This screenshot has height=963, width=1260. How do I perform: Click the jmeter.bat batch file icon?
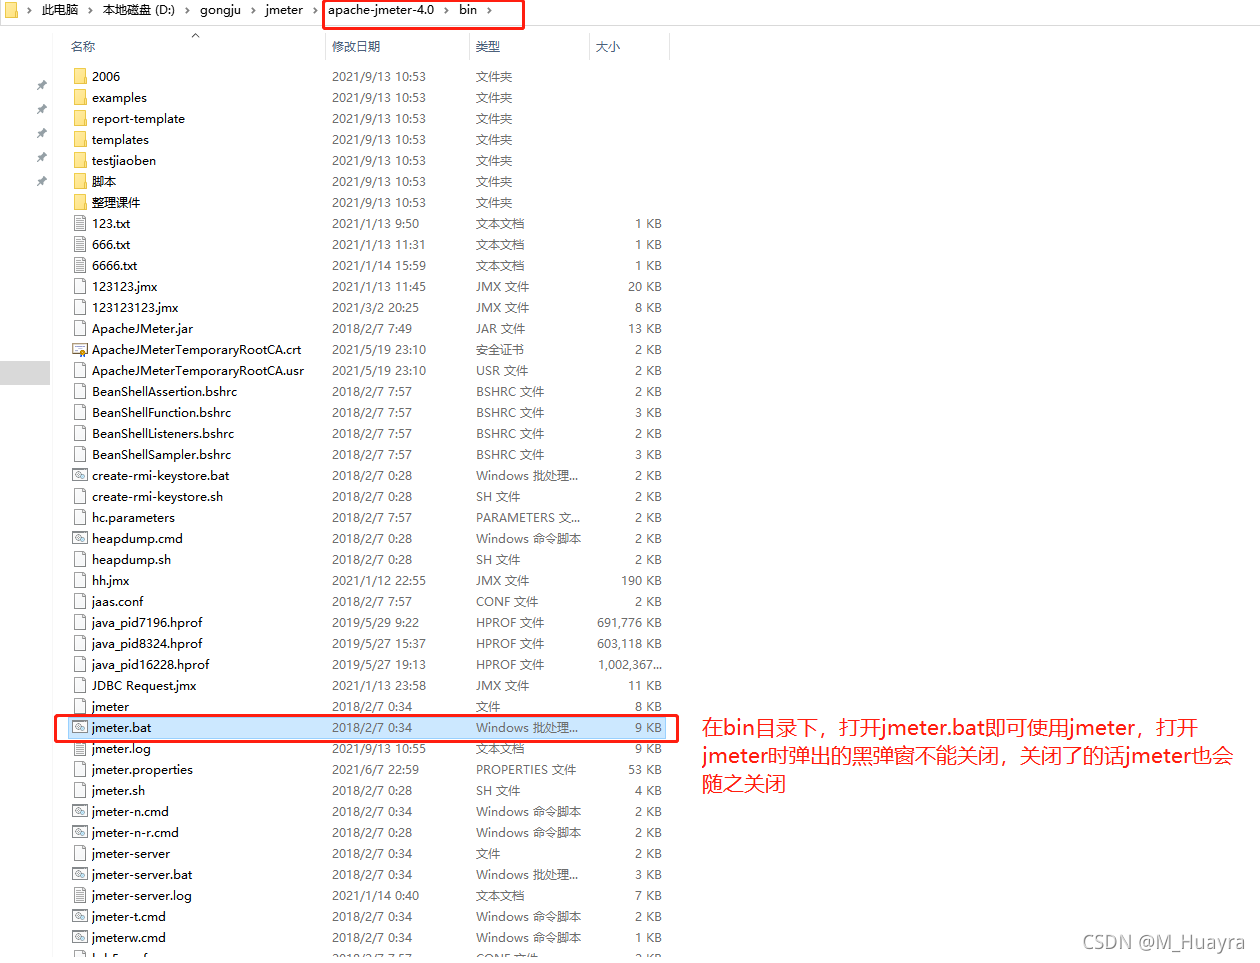click(x=80, y=727)
